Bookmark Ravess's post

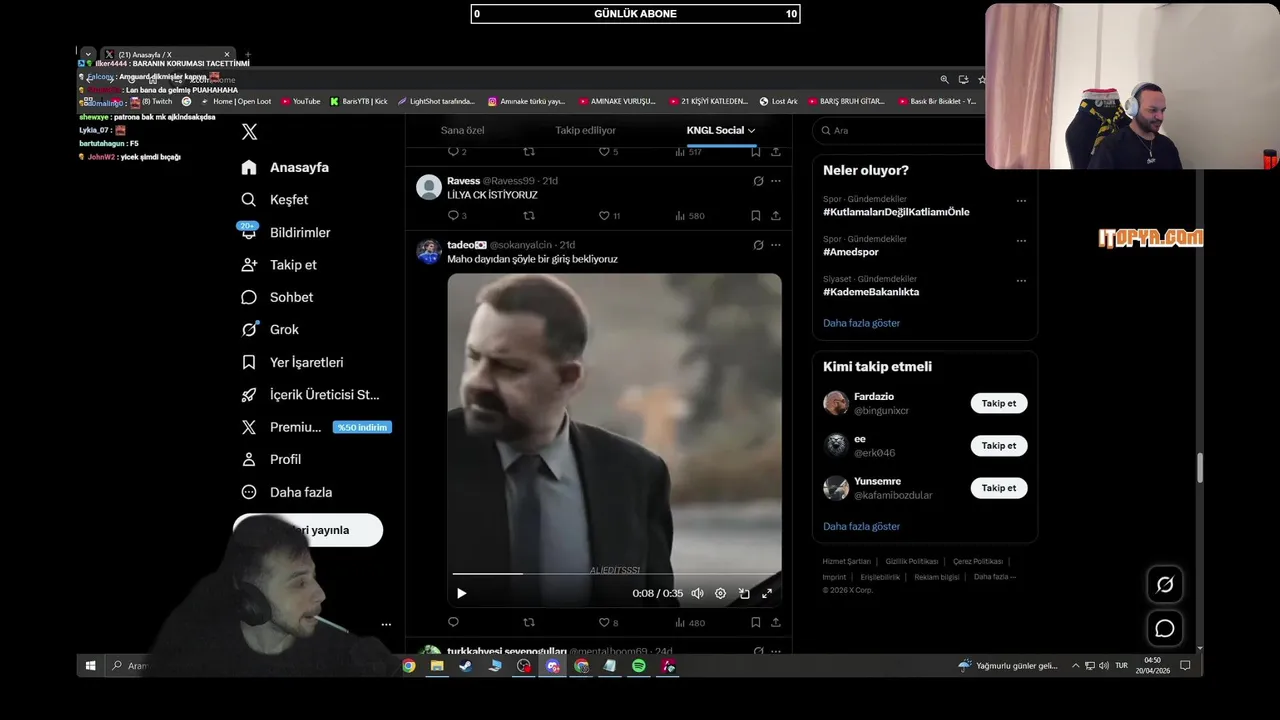755,215
